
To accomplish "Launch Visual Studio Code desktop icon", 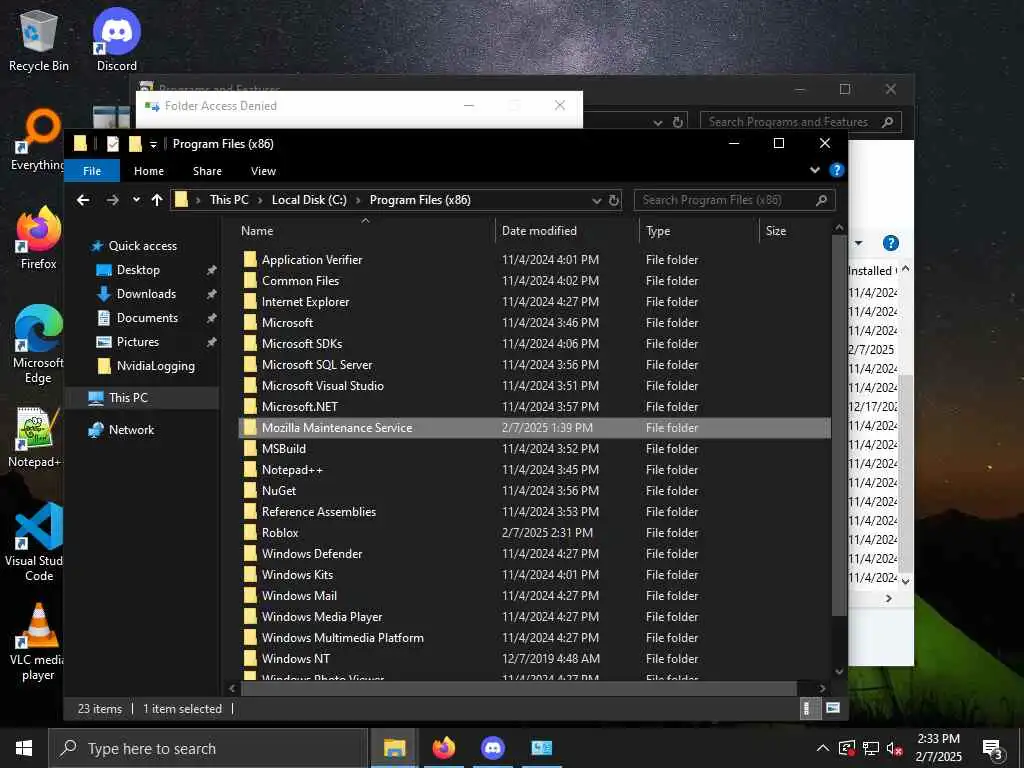I will tap(37, 542).
